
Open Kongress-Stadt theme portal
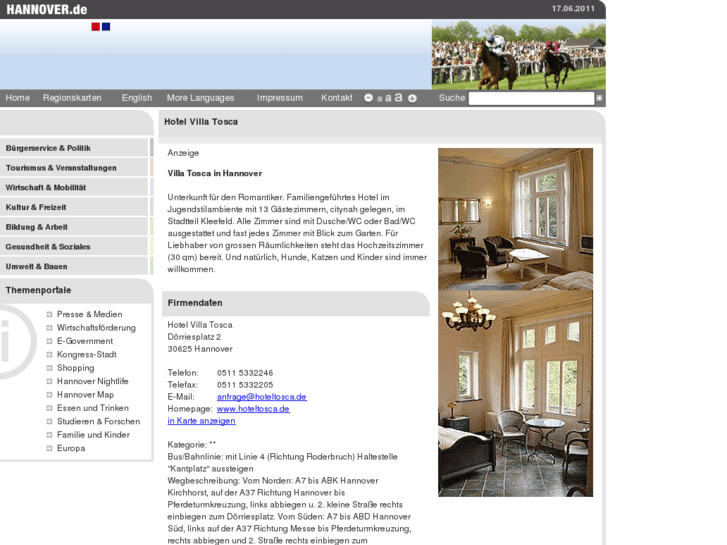86,354
